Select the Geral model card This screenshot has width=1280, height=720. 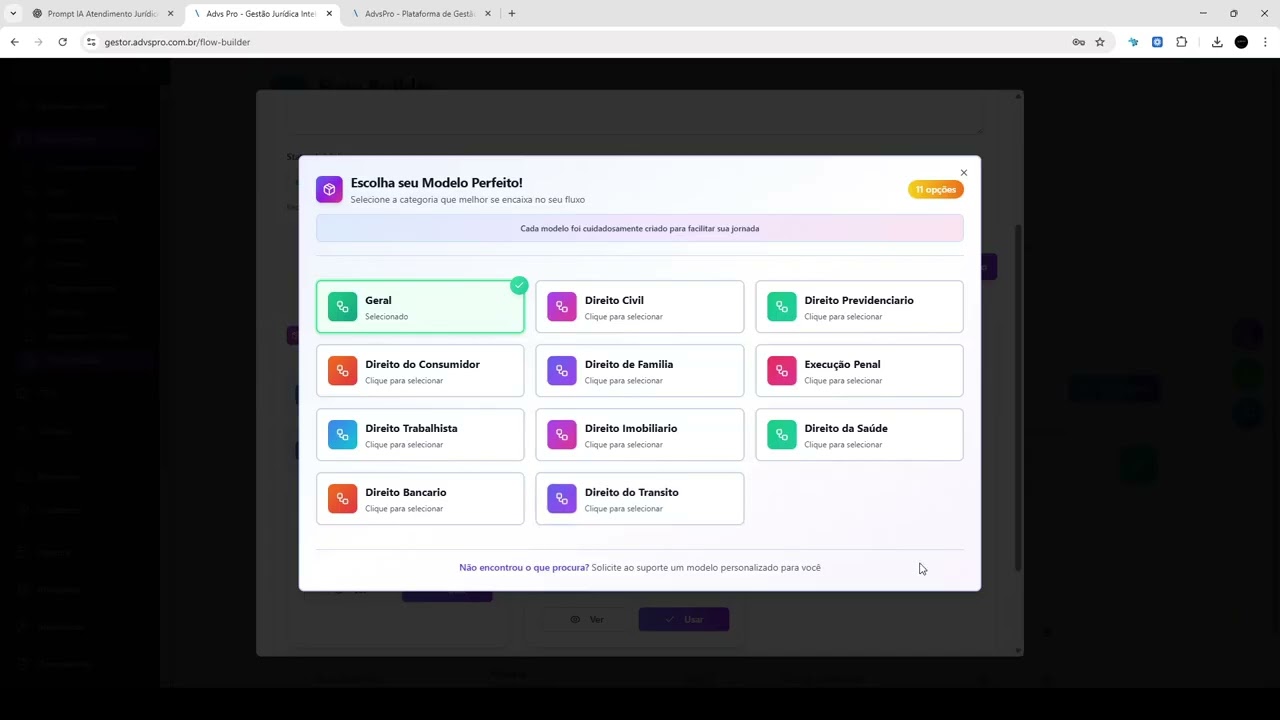(420, 307)
